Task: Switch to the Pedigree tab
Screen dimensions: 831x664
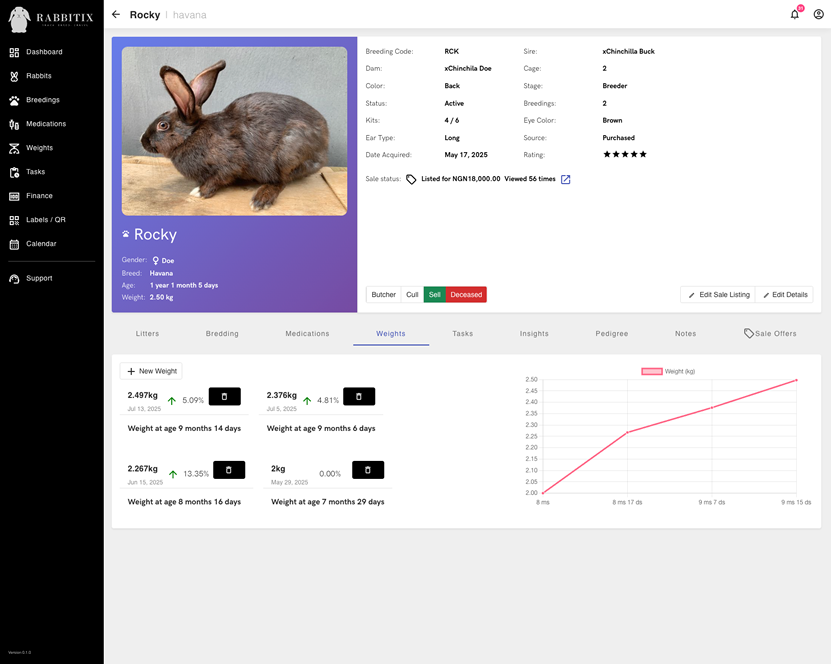Action: point(611,333)
